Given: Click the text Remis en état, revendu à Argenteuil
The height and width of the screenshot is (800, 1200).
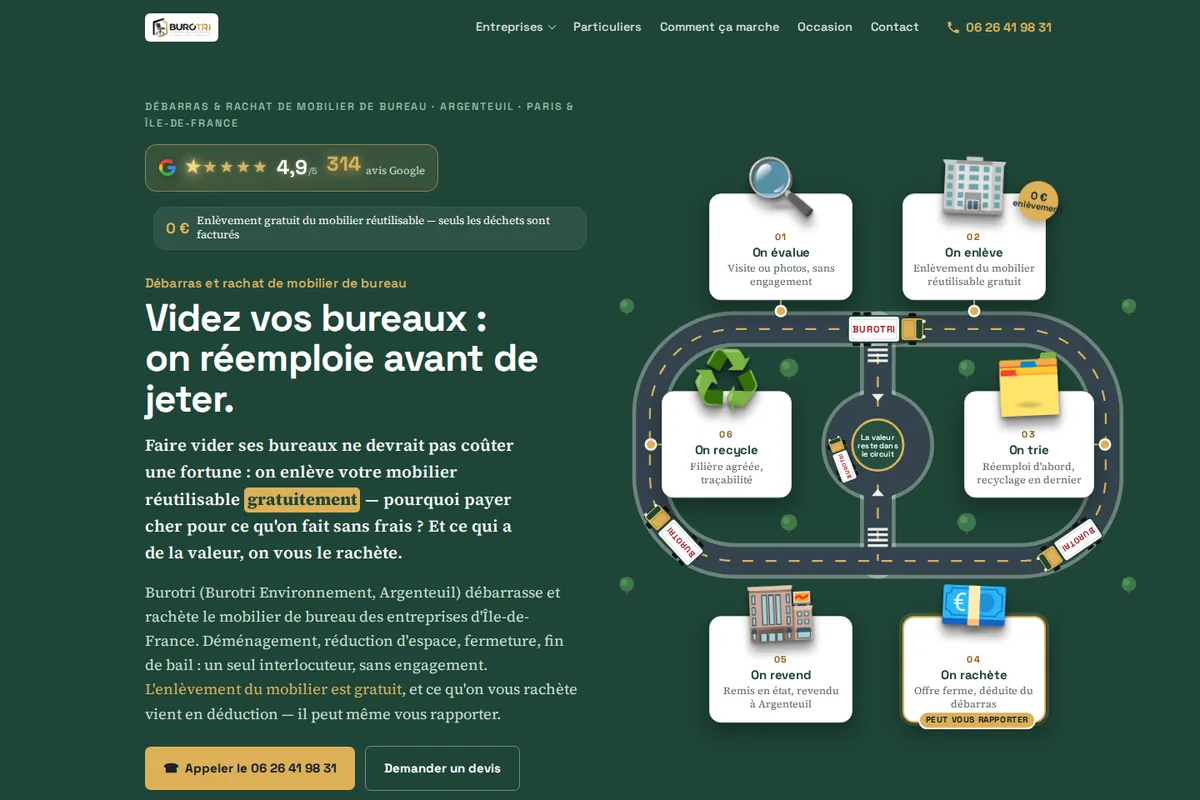Looking at the screenshot, I should pyautogui.click(x=781, y=697).
